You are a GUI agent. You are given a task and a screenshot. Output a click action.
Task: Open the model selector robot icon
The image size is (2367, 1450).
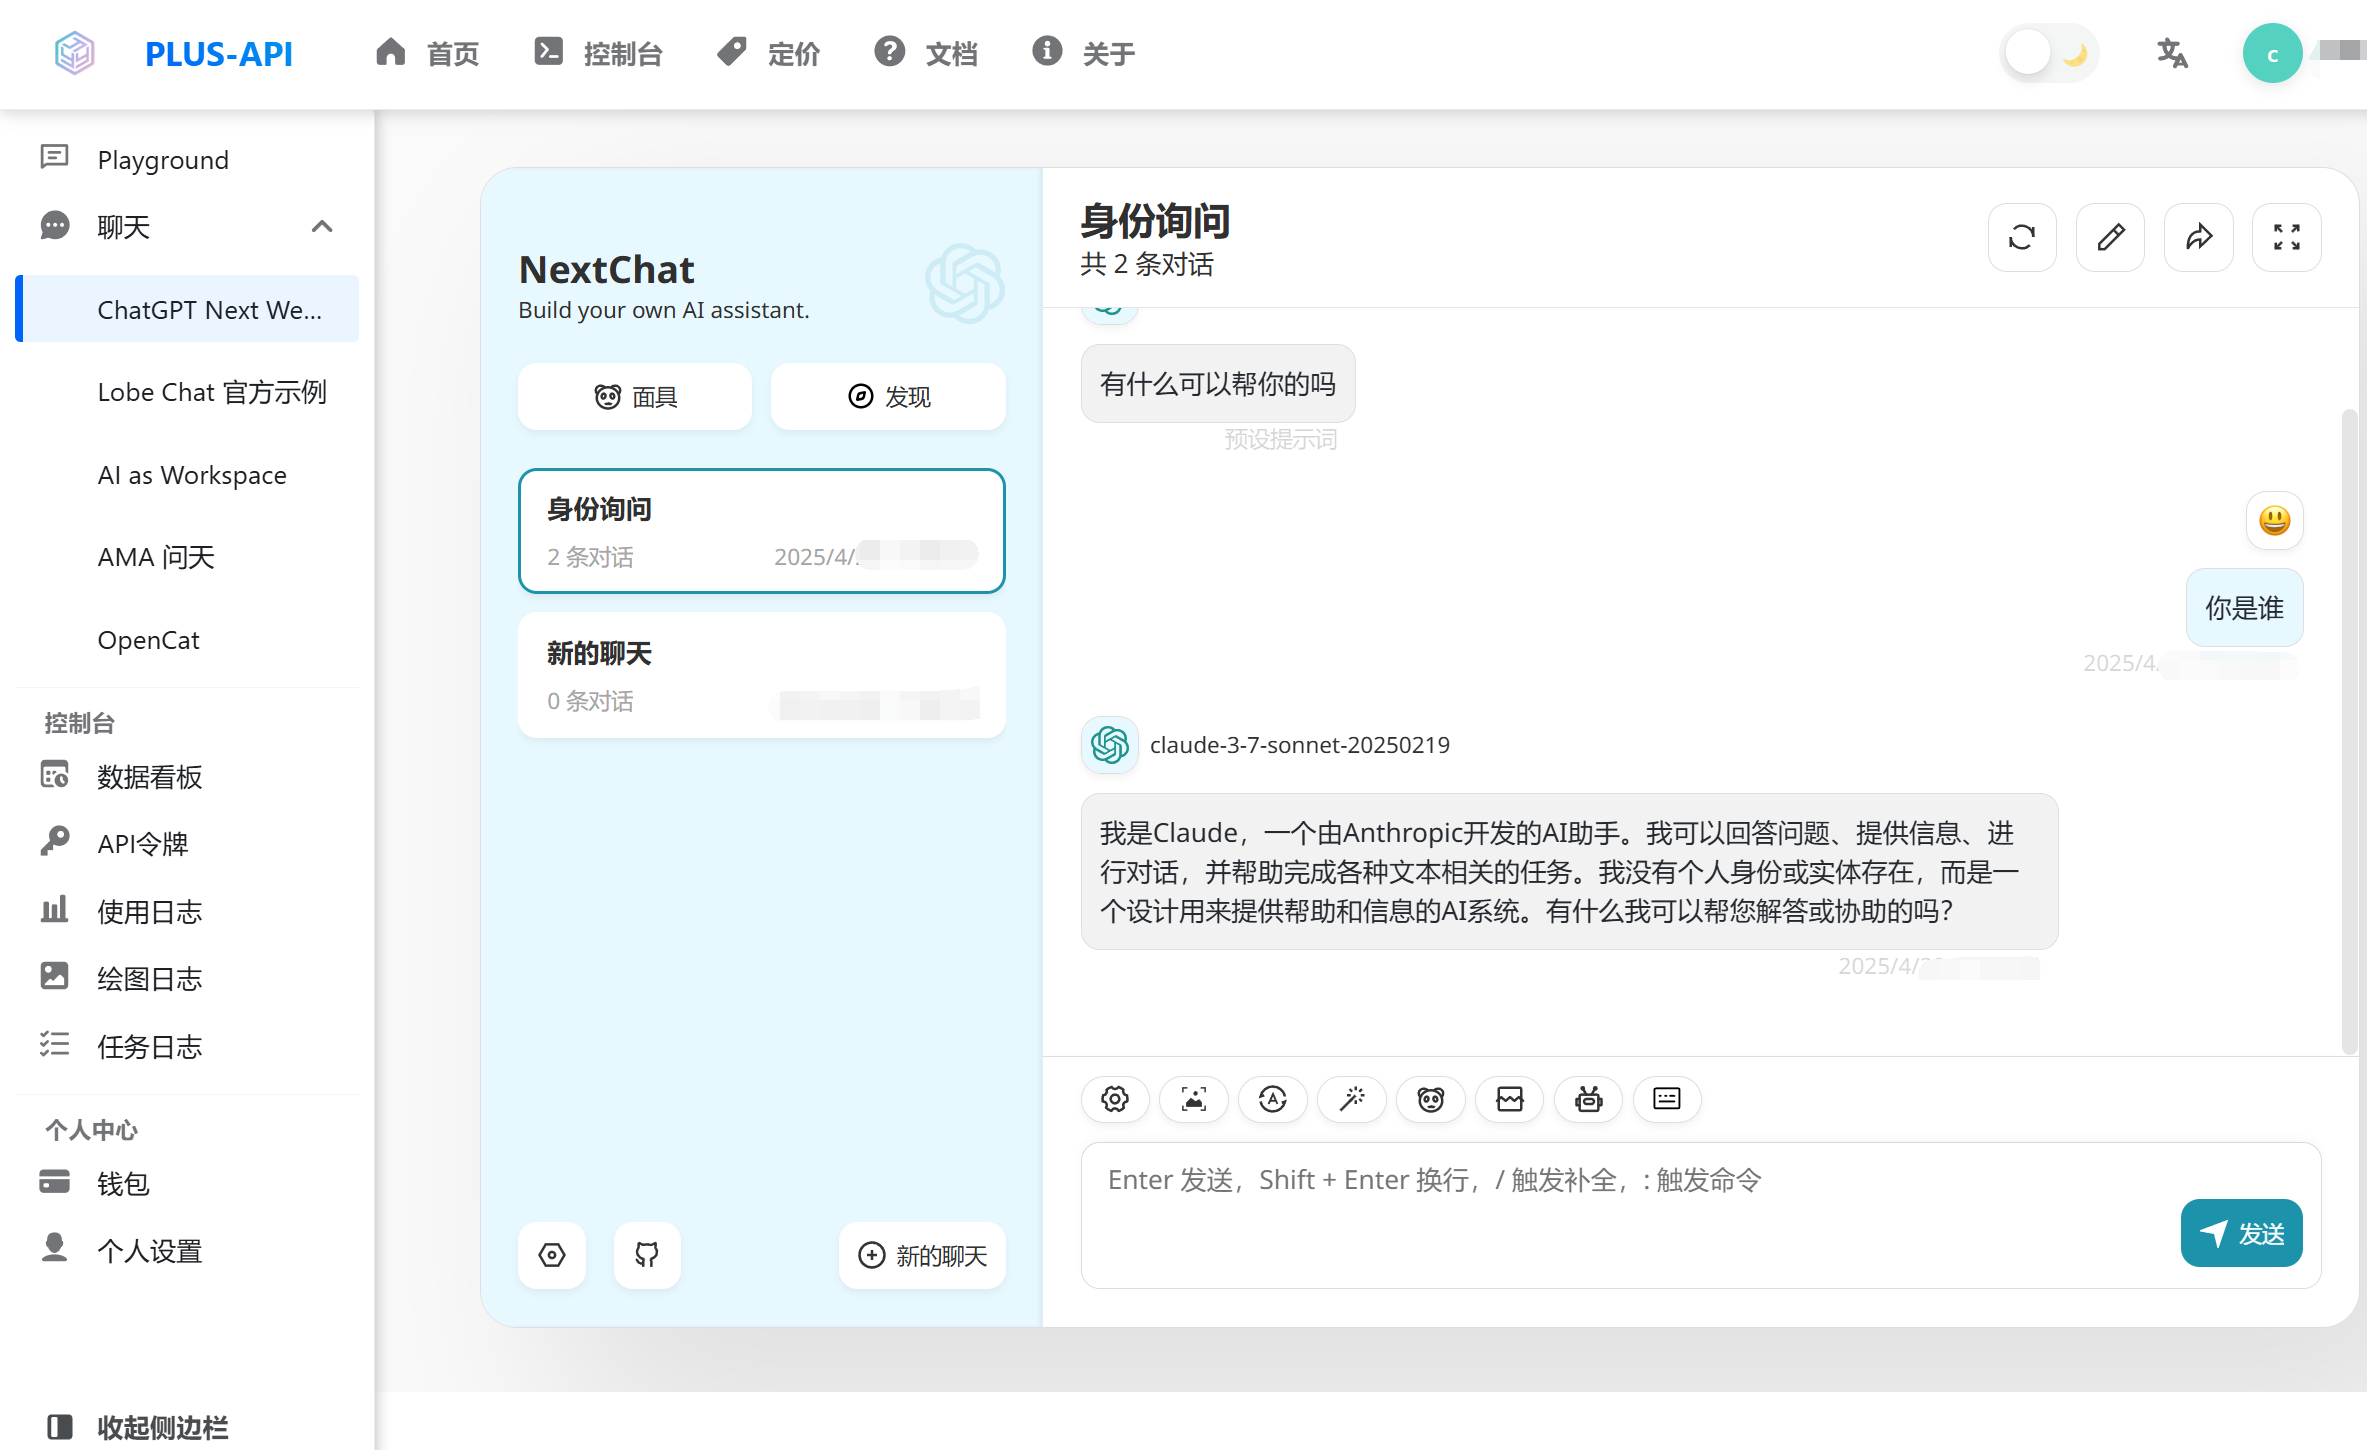[x=1589, y=1099]
